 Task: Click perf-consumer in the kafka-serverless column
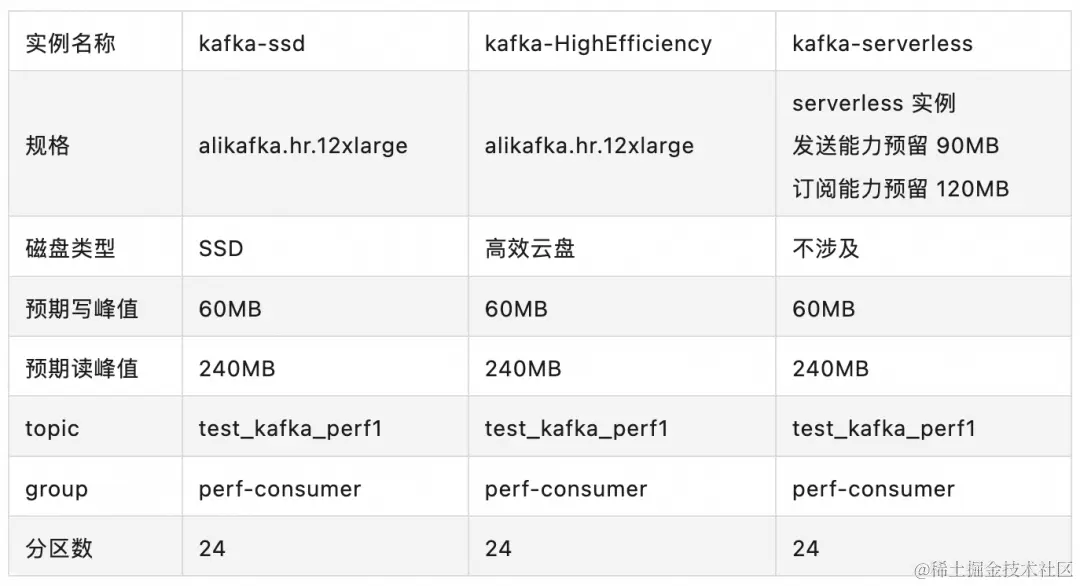(873, 489)
